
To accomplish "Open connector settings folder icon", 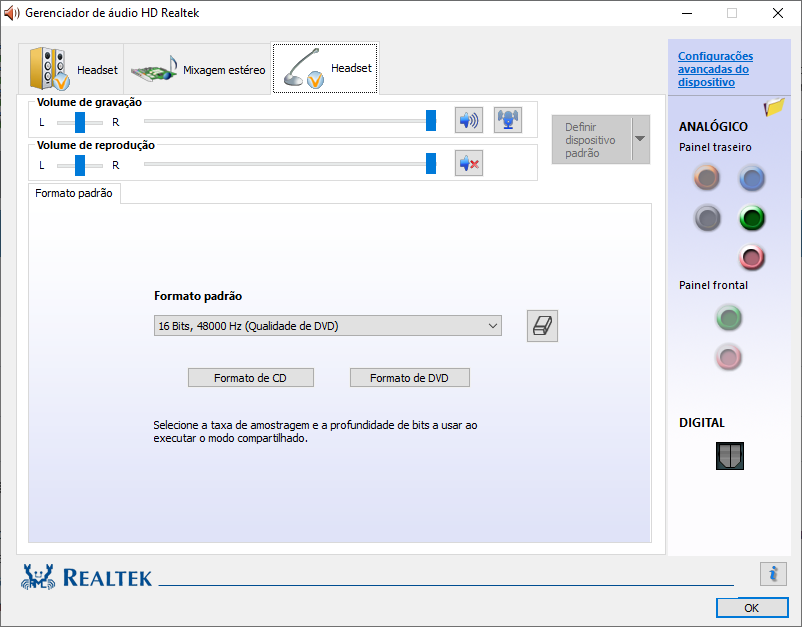I will coord(774,107).
